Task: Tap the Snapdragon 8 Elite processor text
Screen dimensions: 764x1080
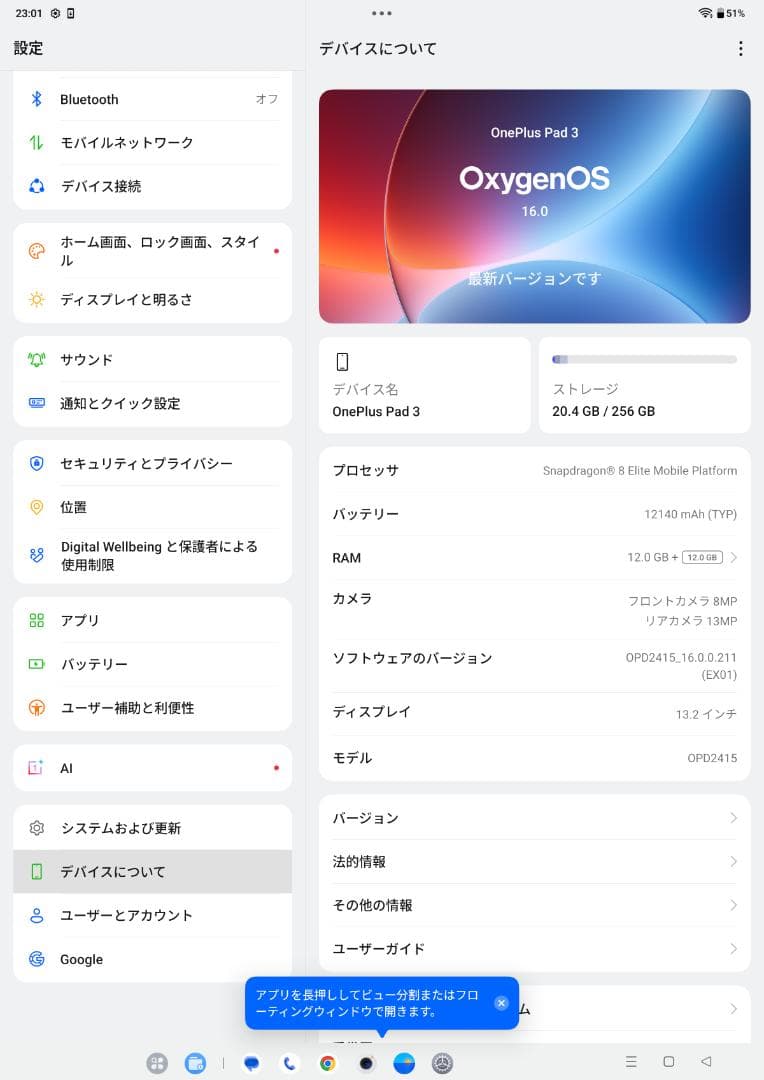Action: coord(640,470)
